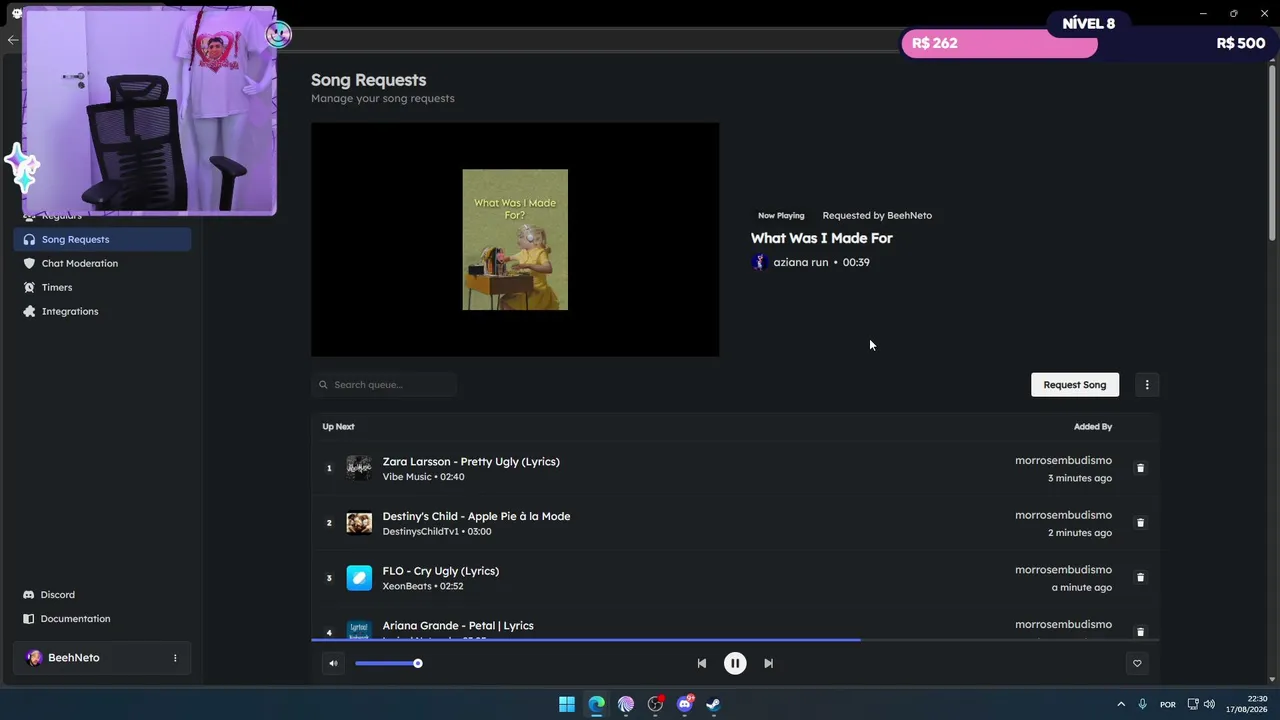This screenshot has width=1280, height=720.
Task: Open Discord from the taskbar
Action: coord(685,704)
